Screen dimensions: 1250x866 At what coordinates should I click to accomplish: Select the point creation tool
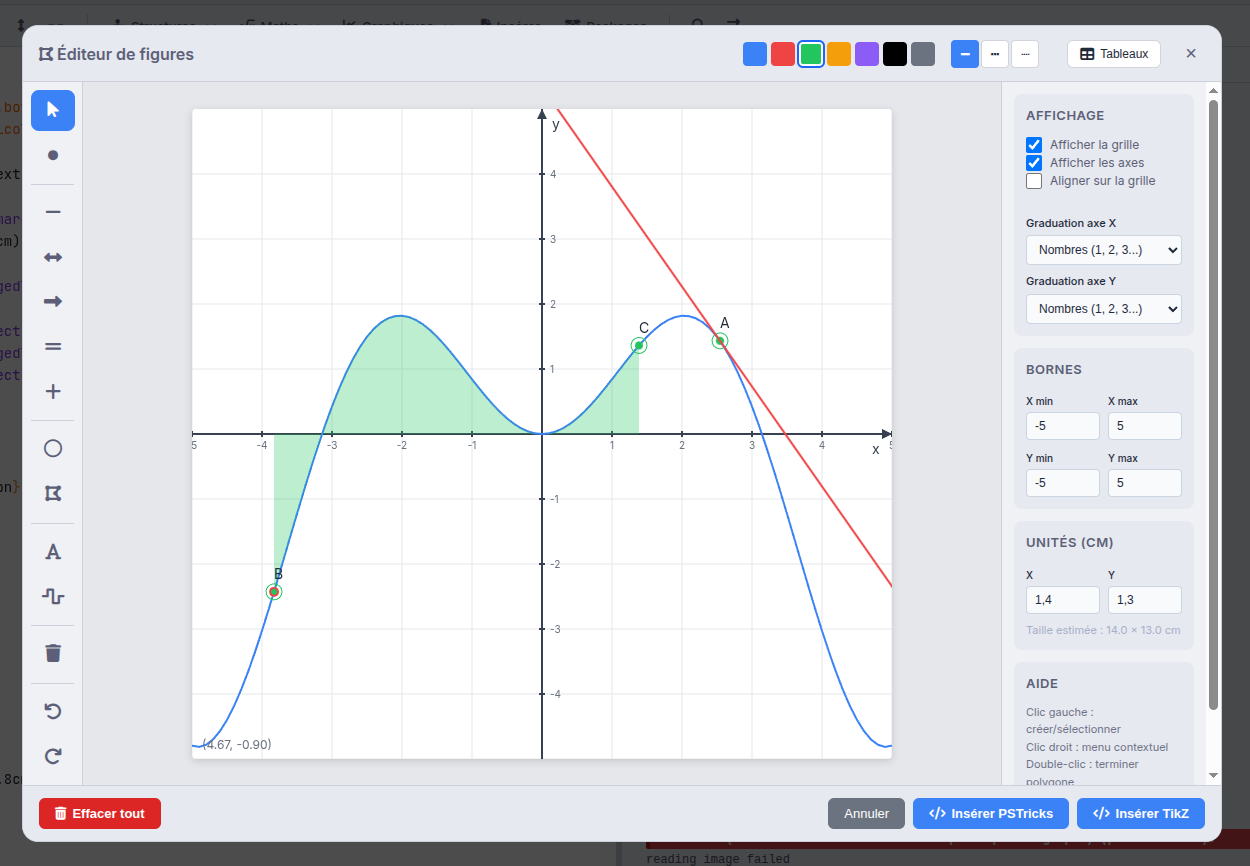(52, 155)
